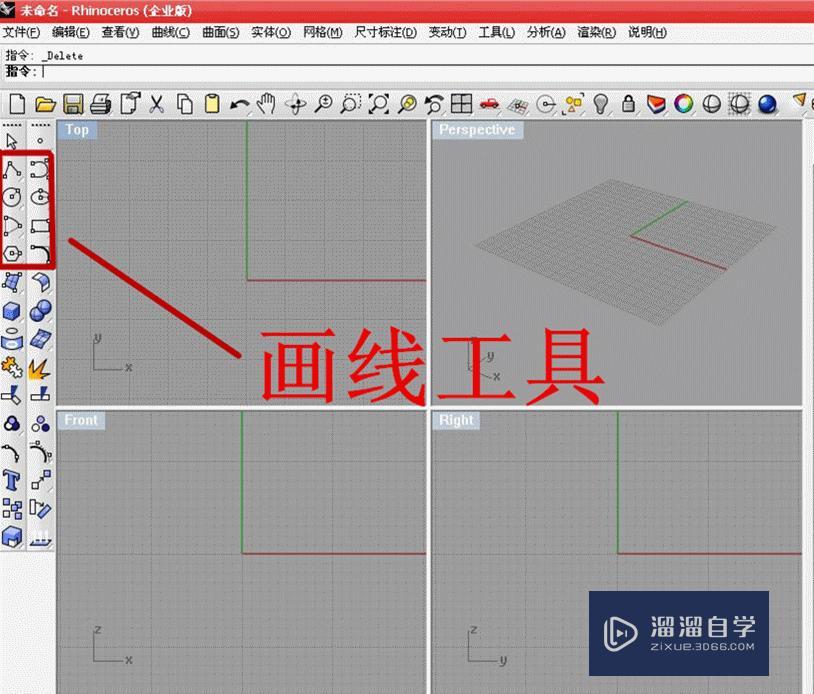Click the Right viewport title
The width and height of the screenshot is (814, 694).
[456, 420]
